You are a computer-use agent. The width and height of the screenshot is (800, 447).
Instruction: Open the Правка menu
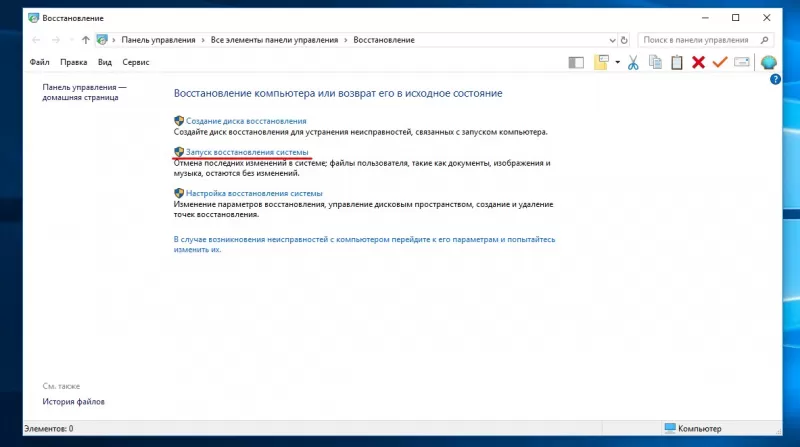click(x=73, y=62)
